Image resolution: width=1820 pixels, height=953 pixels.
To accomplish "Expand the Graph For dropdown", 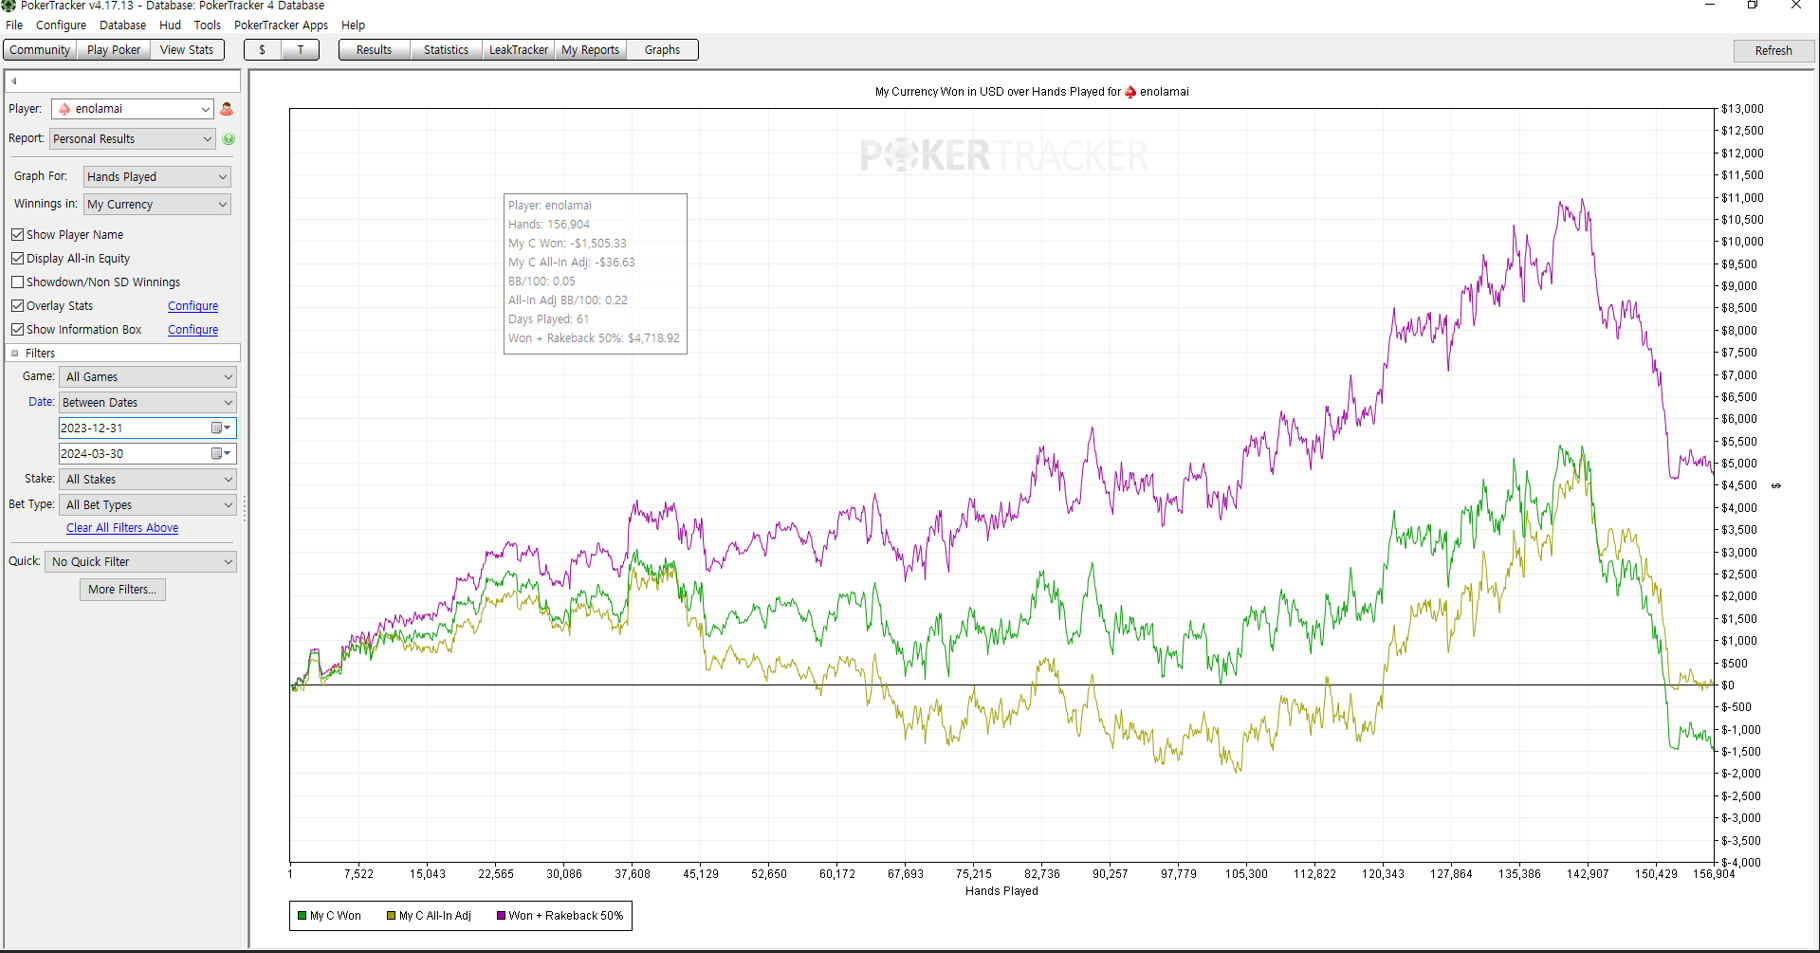I will tap(157, 177).
